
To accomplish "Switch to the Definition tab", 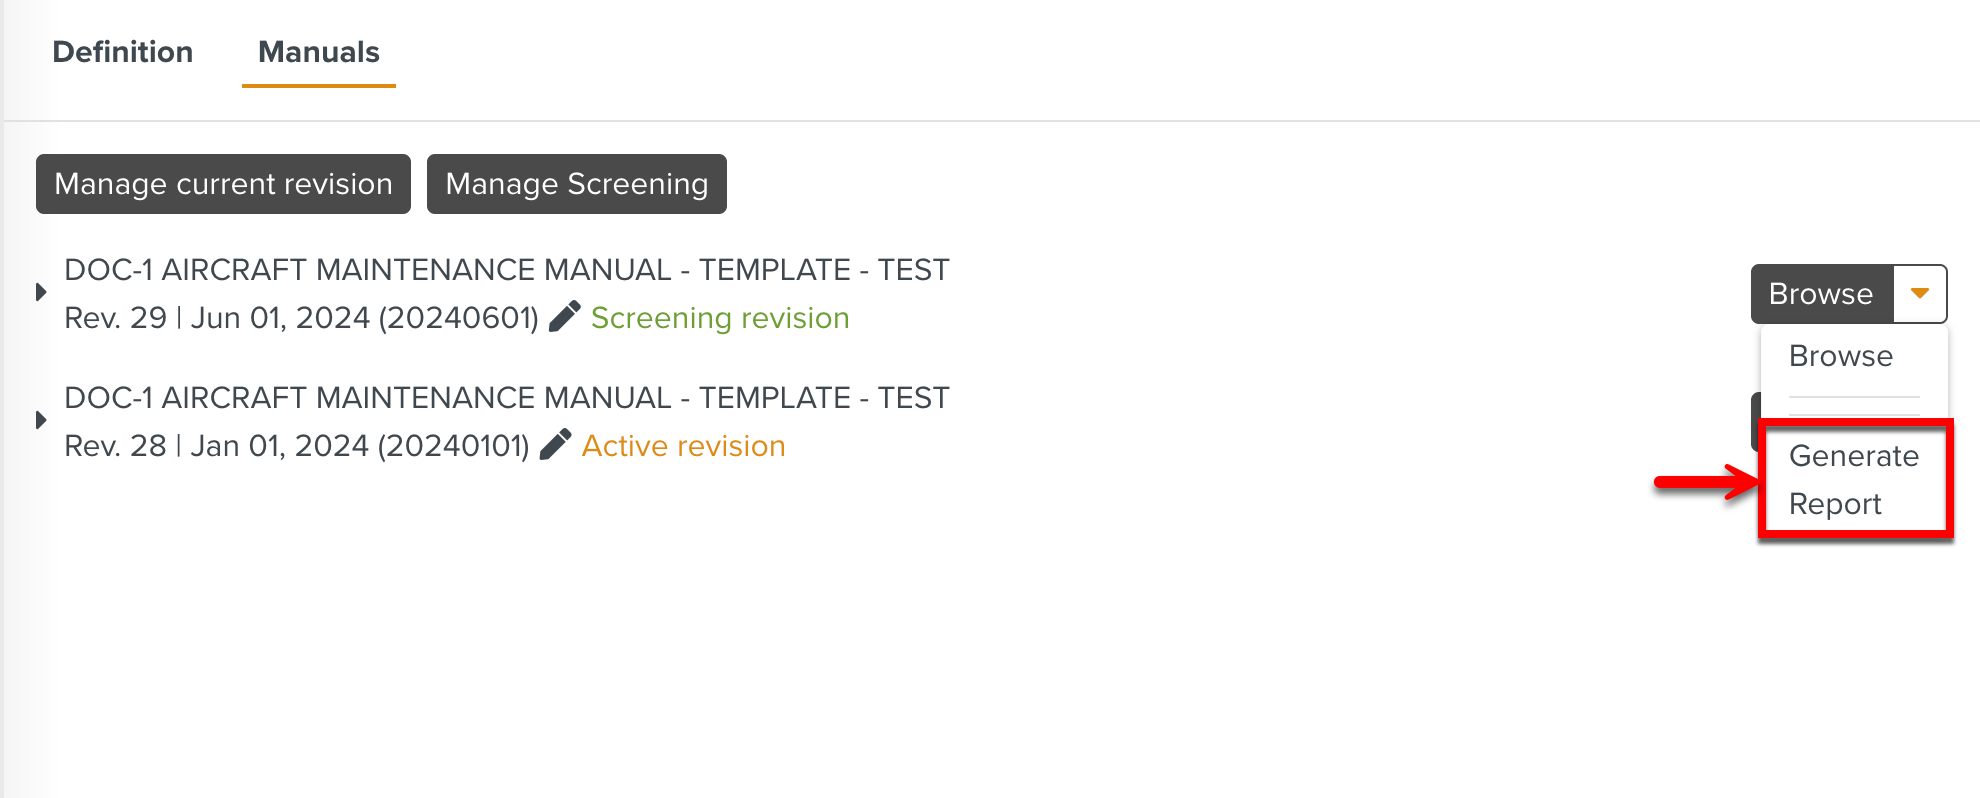I will (x=123, y=52).
